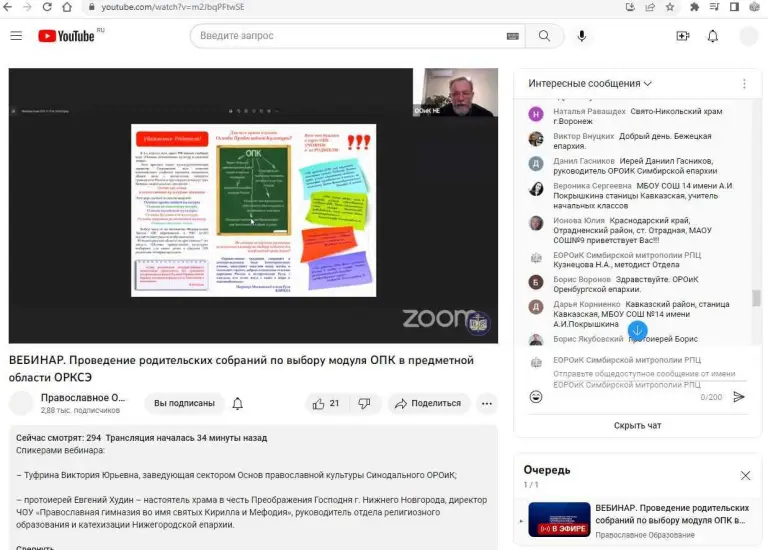Image resolution: width=768 pixels, height=550 pixels.
Task: Click chat author 'Борис Якубовский'
Action: click(588, 339)
